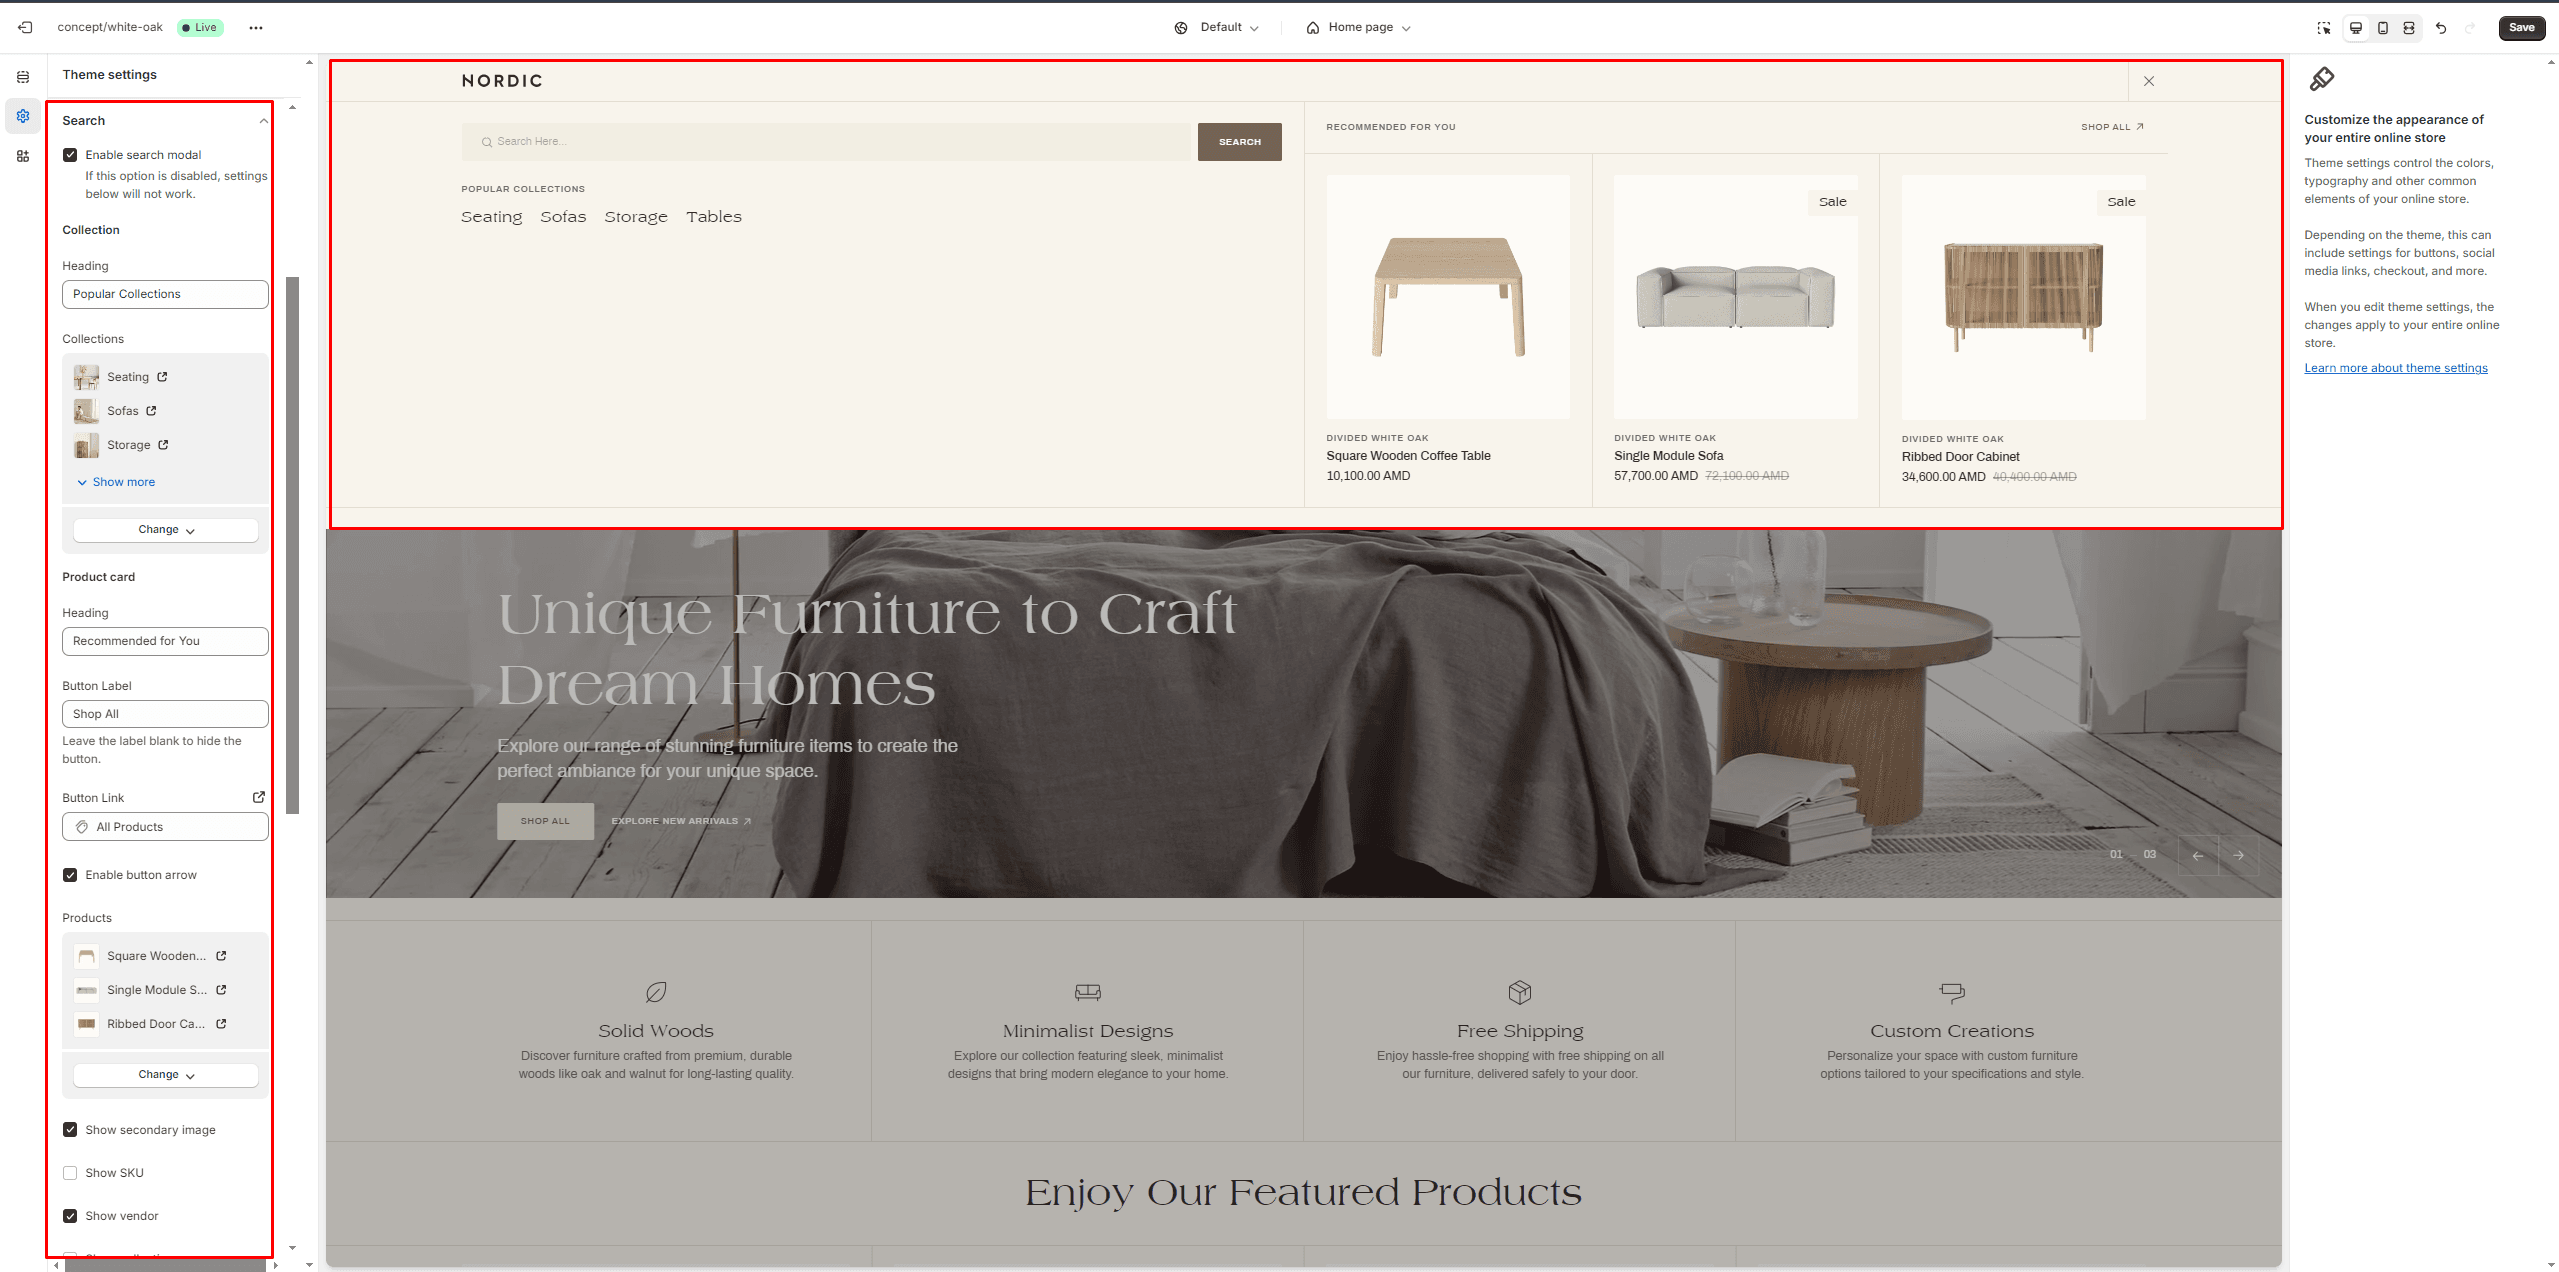
Task: Toggle the inspector selection icon
Action: click(x=2324, y=28)
